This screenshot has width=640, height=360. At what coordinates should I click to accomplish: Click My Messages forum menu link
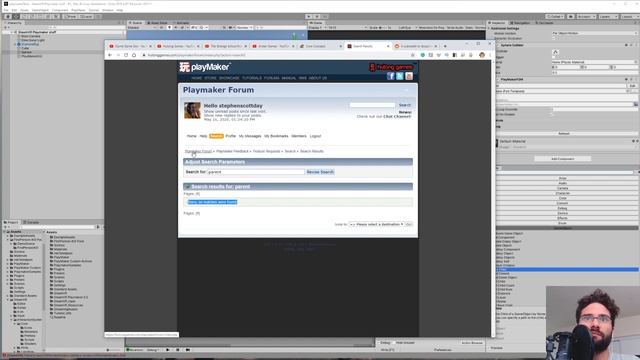[250, 136]
